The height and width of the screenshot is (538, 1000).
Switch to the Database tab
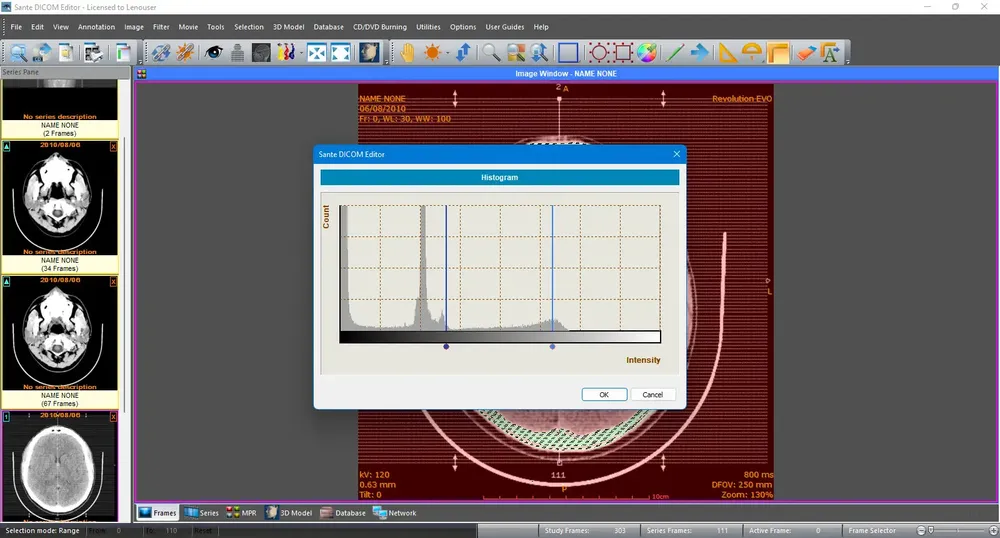pos(342,513)
